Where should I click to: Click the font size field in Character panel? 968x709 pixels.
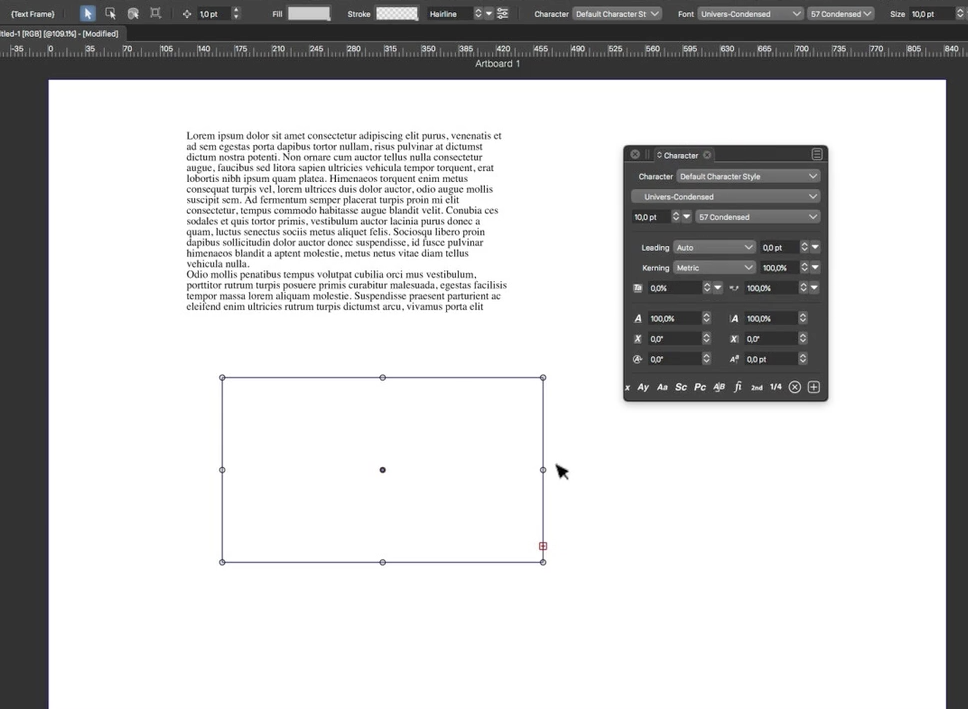point(650,217)
